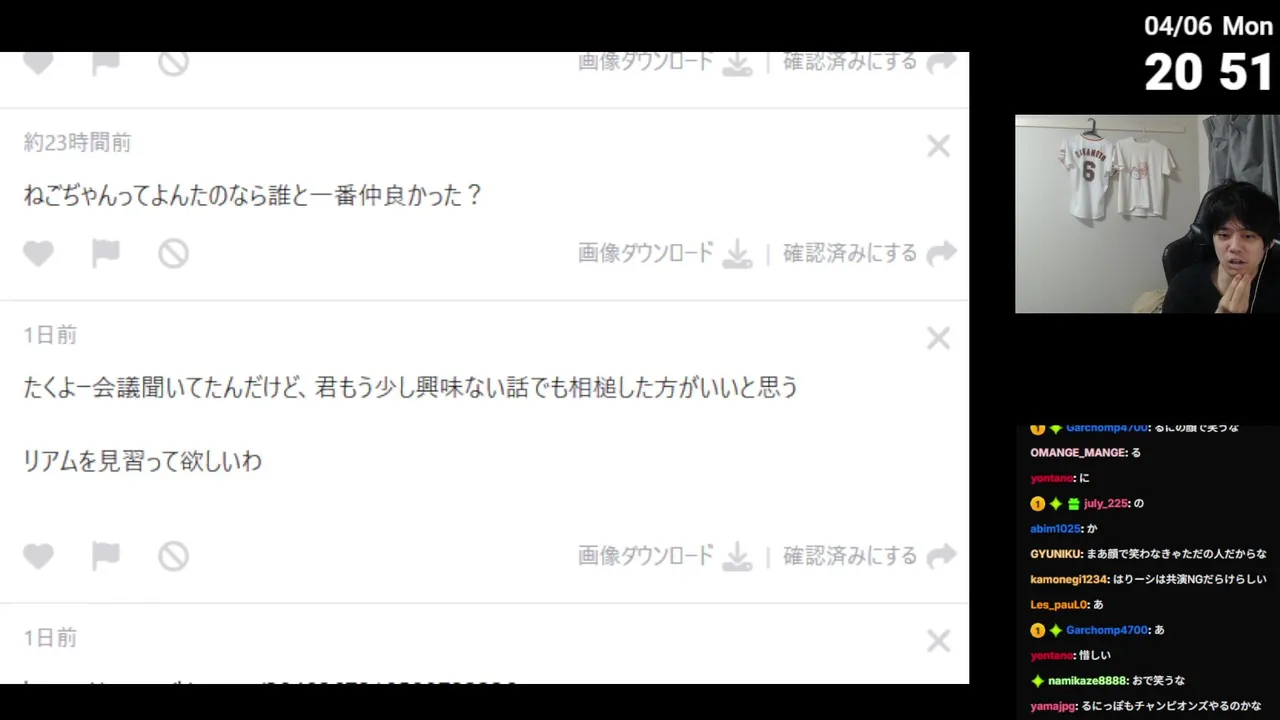Screen dimensions: 1280x720
Task: Flag the たくよー会議 message
Action: 105,556
